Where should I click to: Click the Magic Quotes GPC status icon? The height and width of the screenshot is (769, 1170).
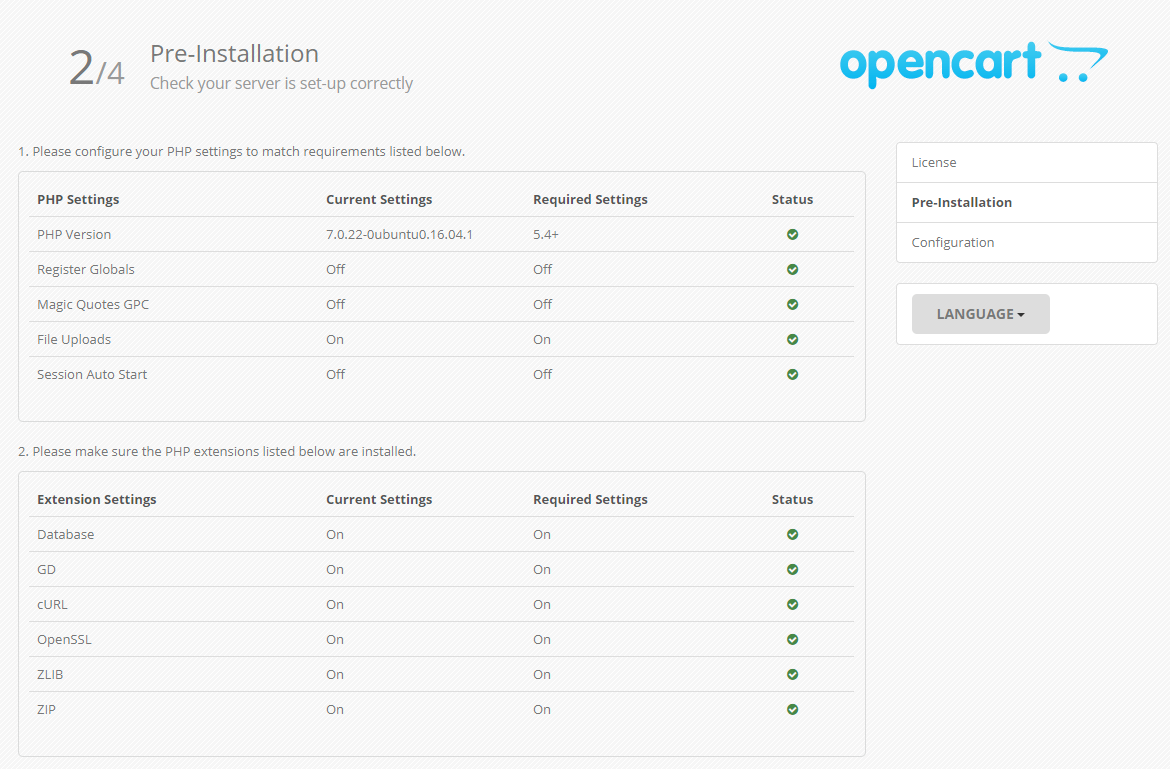(792, 304)
